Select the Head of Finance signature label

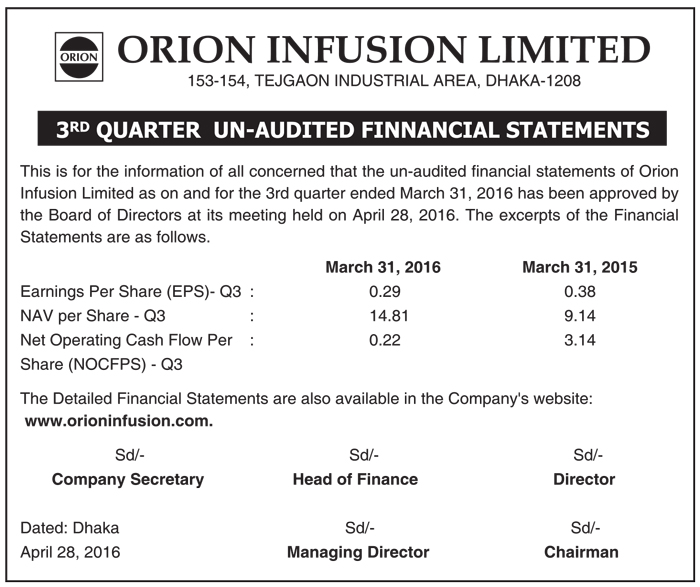point(355,479)
